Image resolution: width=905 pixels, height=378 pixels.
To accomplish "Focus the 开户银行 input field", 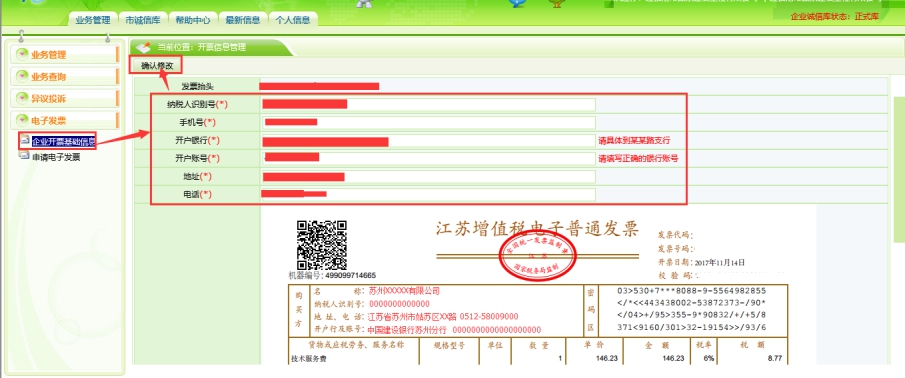I will [428, 141].
